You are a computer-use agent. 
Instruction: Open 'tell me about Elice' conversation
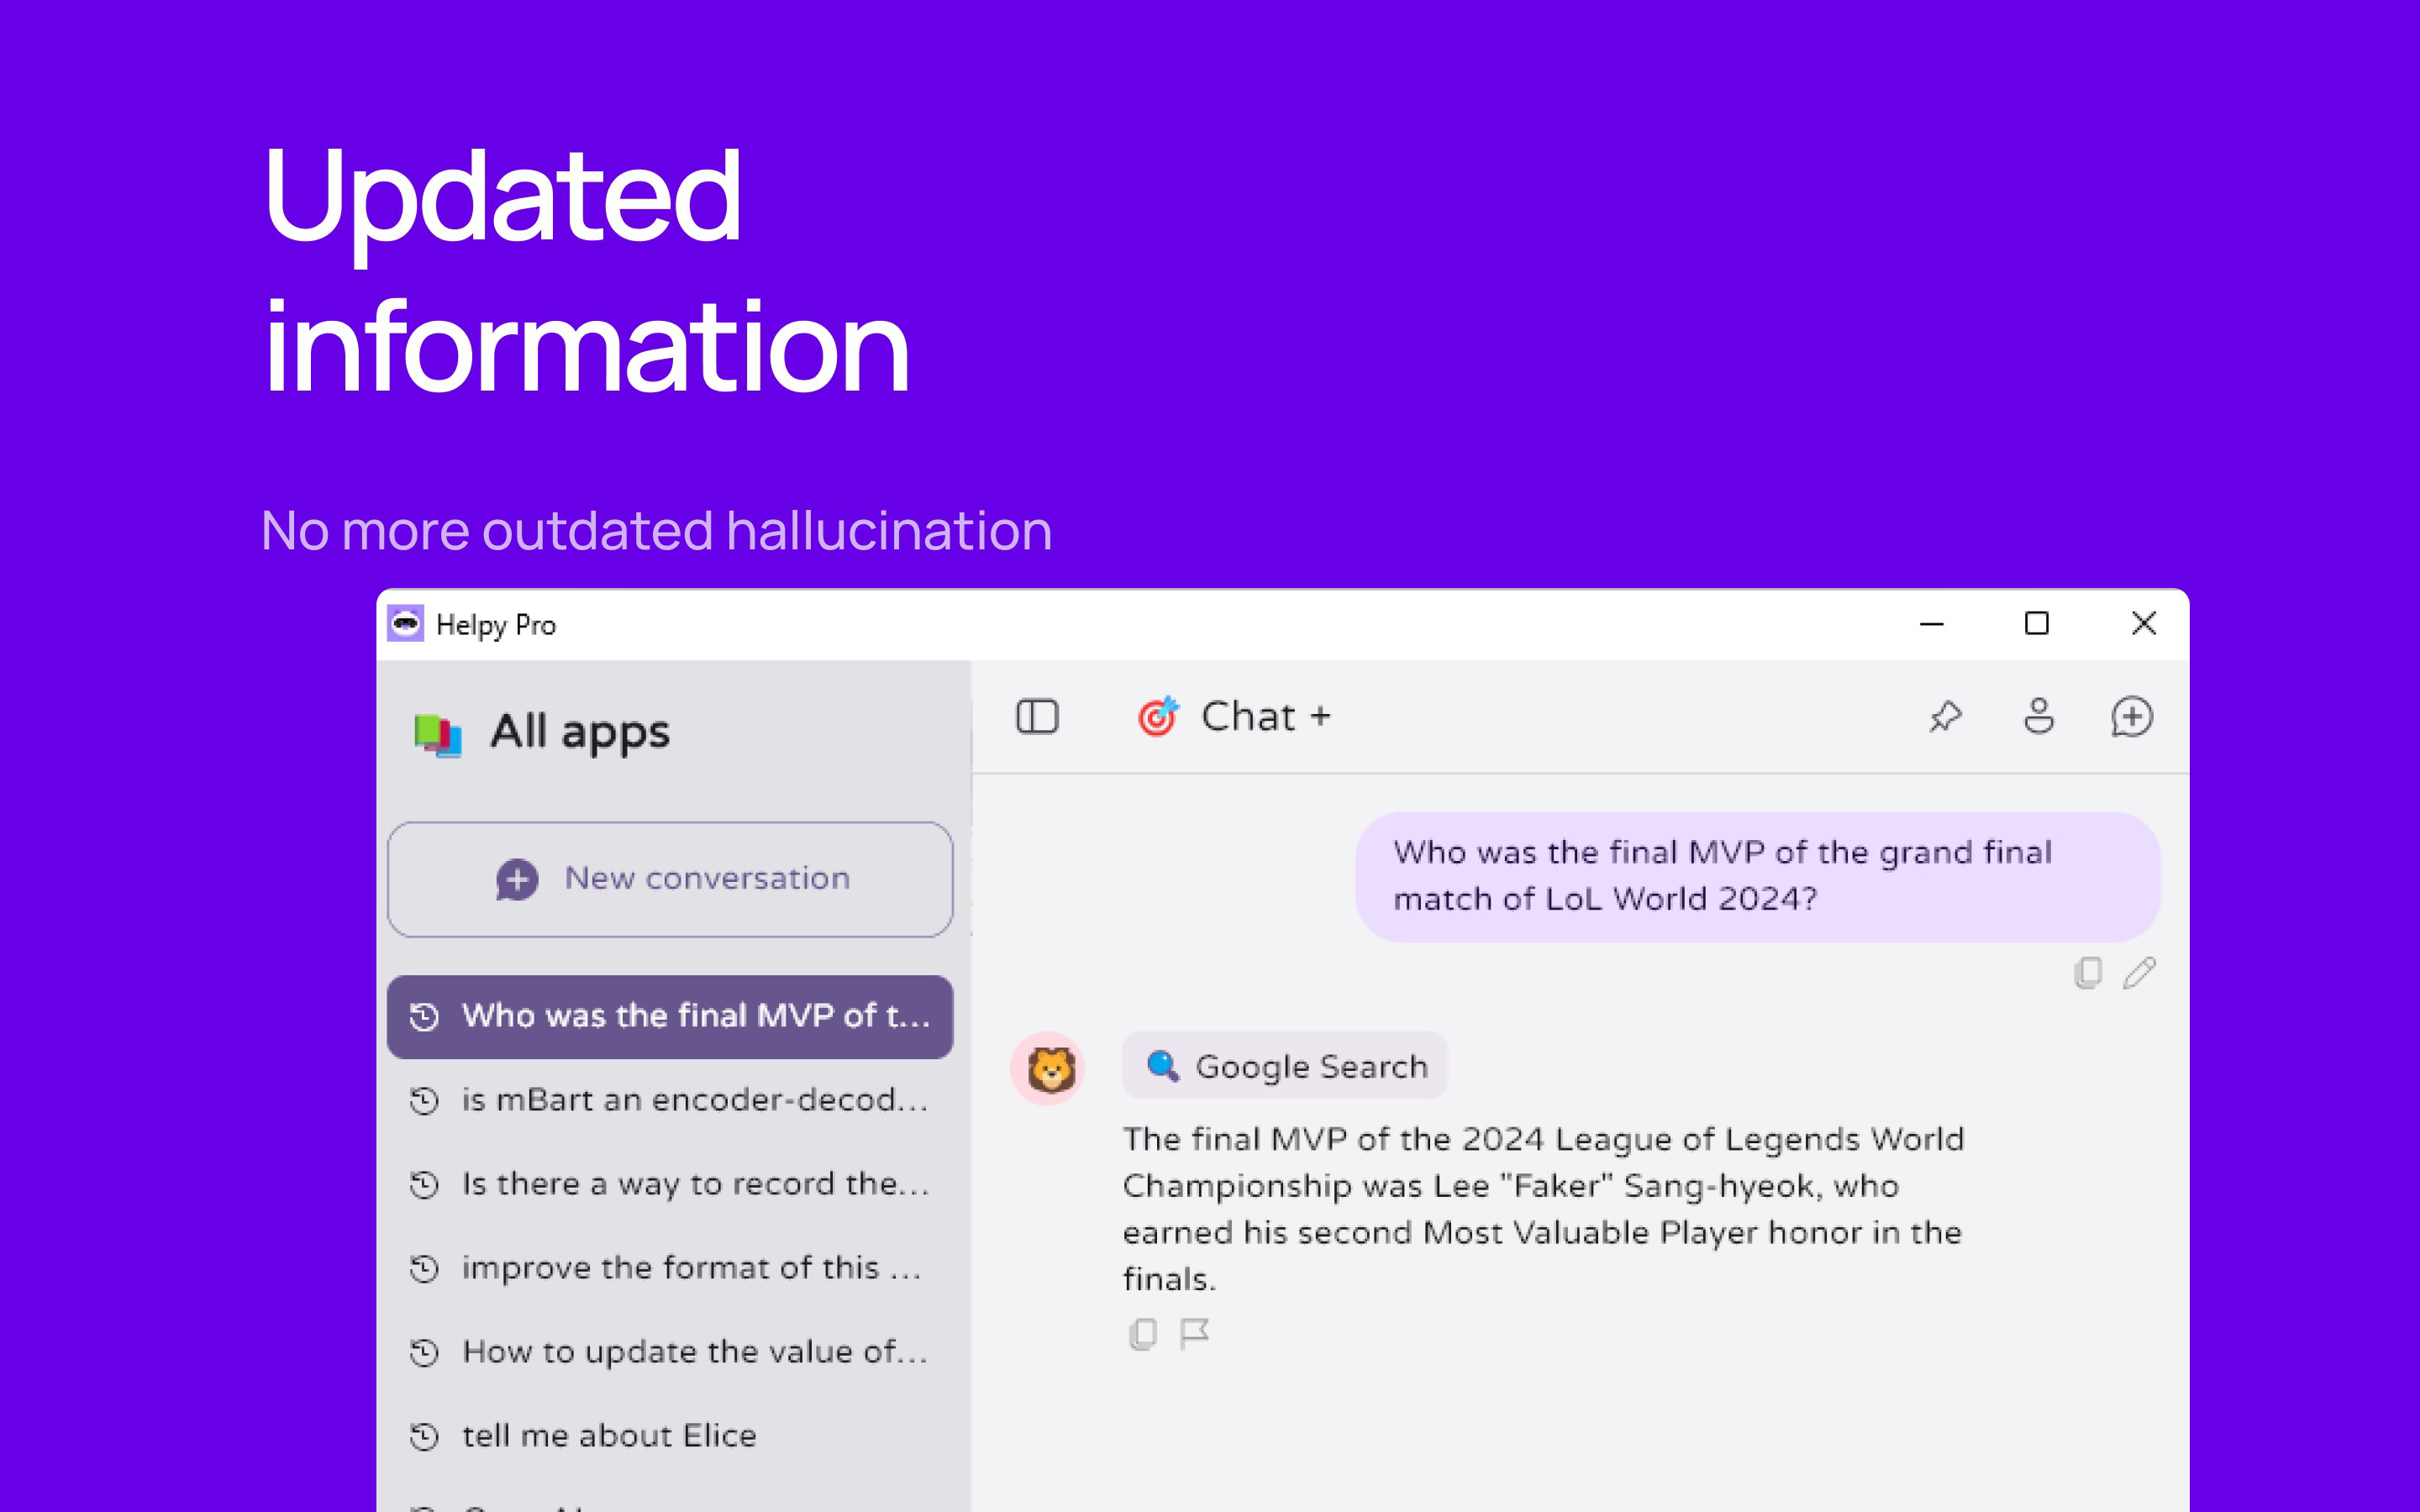pyautogui.click(x=670, y=1436)
